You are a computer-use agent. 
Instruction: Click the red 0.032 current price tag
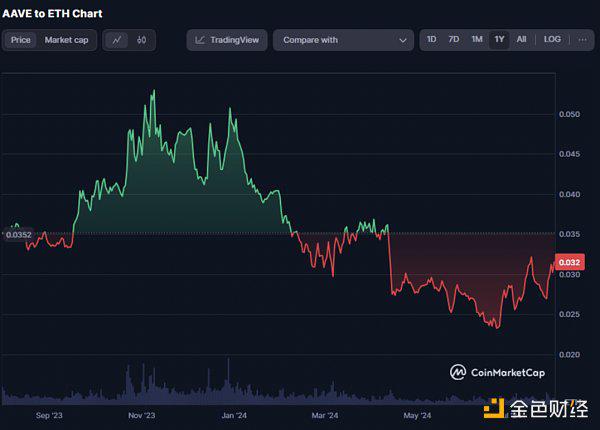(569, 262)
